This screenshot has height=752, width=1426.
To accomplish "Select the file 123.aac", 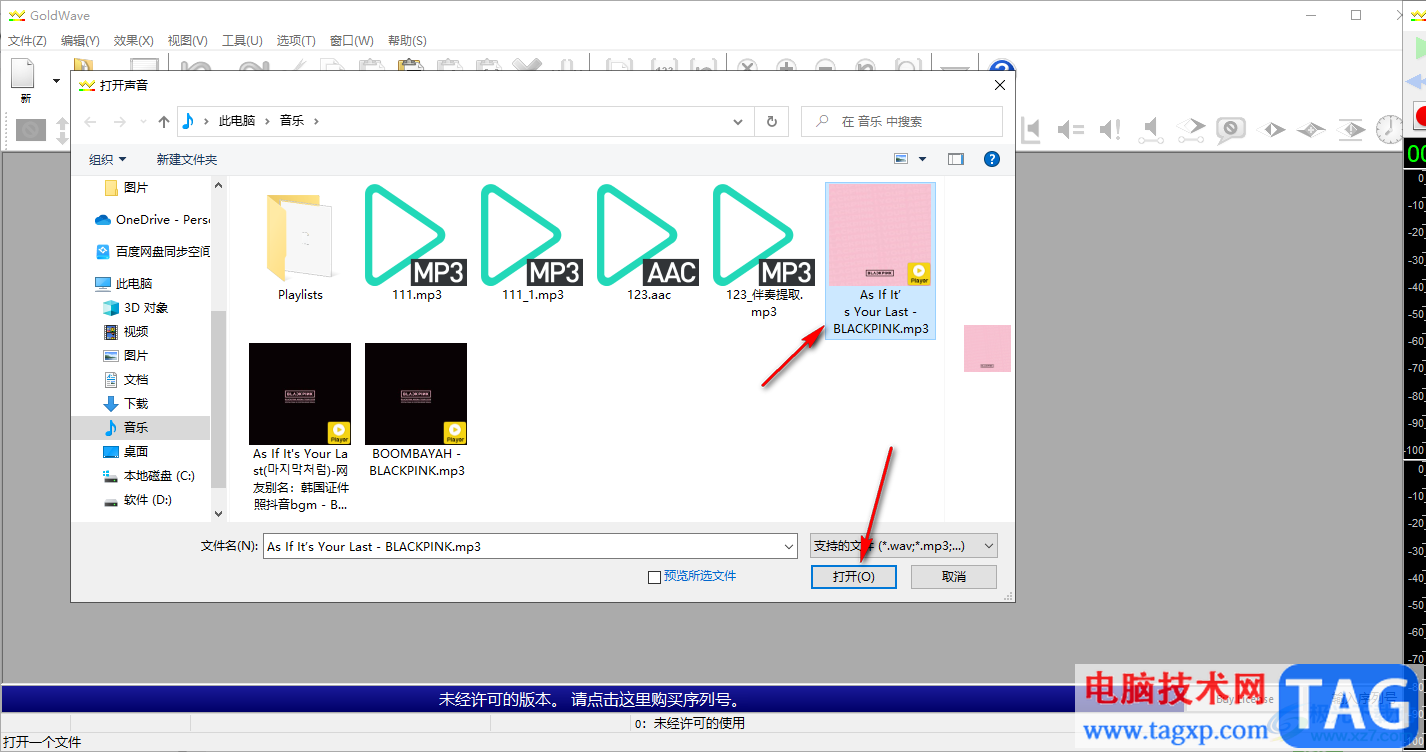I will 649,245.
